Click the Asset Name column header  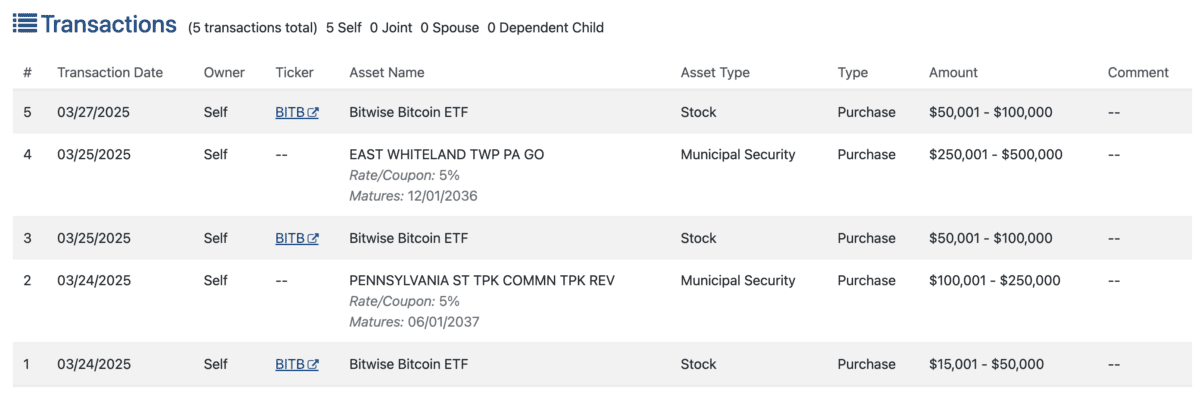click(x=386, y=73)
